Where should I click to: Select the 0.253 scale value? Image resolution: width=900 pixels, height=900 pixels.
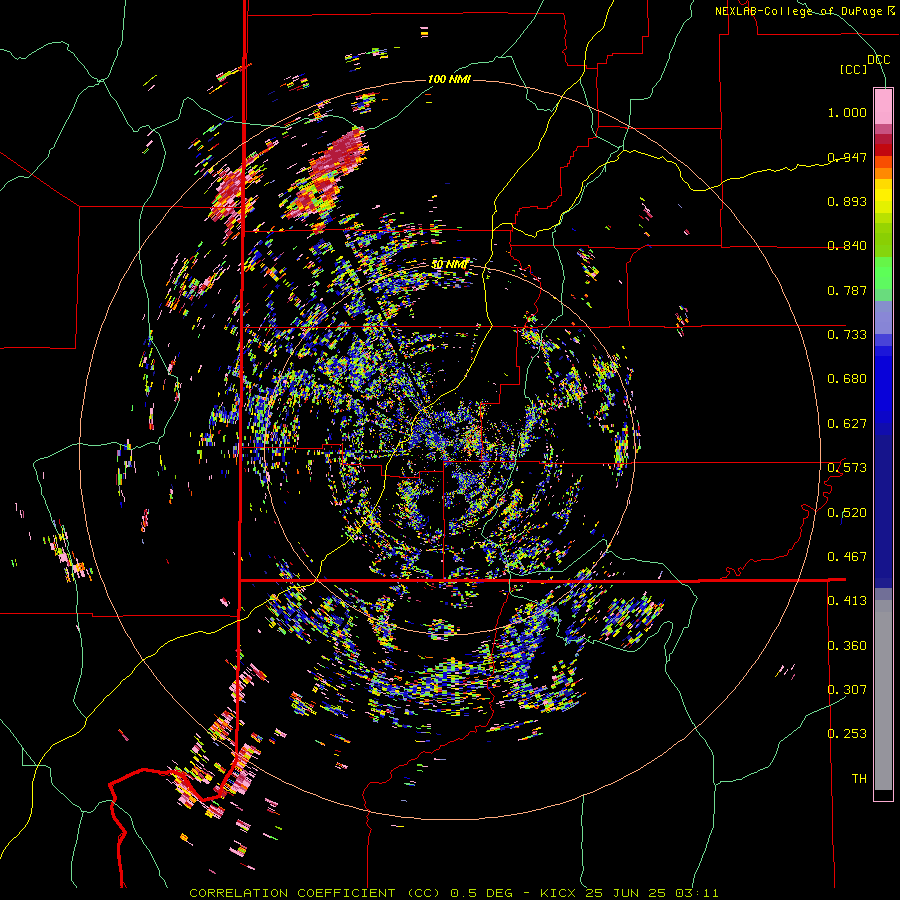coord(847,734)
